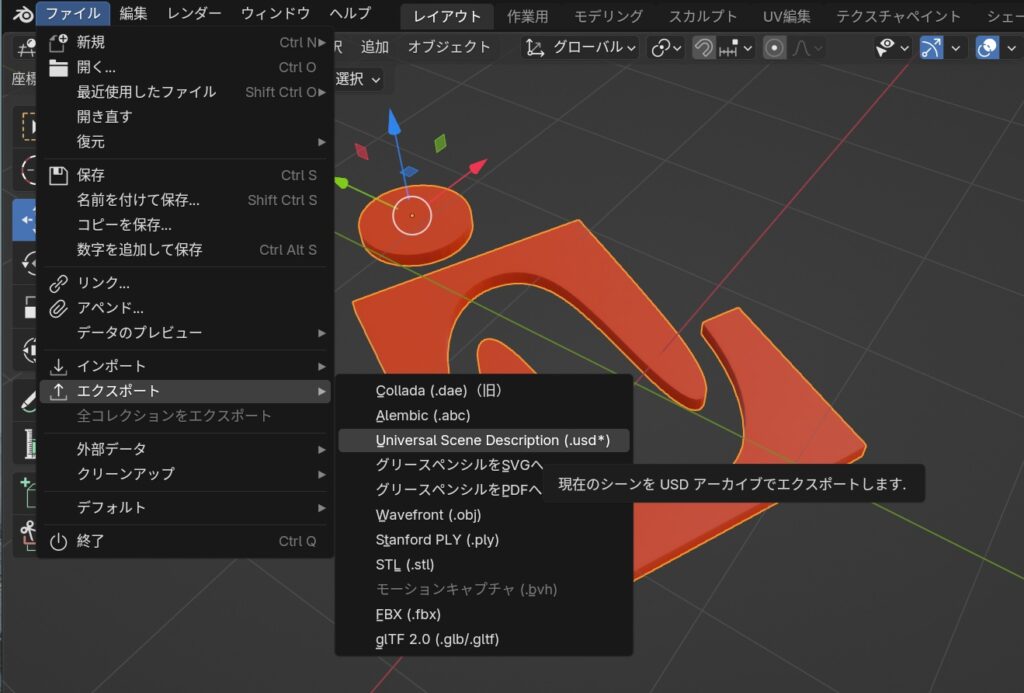Export as glTF 2.0 (.glb/.gltf)
Image resolution: width=1024 pixels, height=693 pixels.
(x=484, y=639)
